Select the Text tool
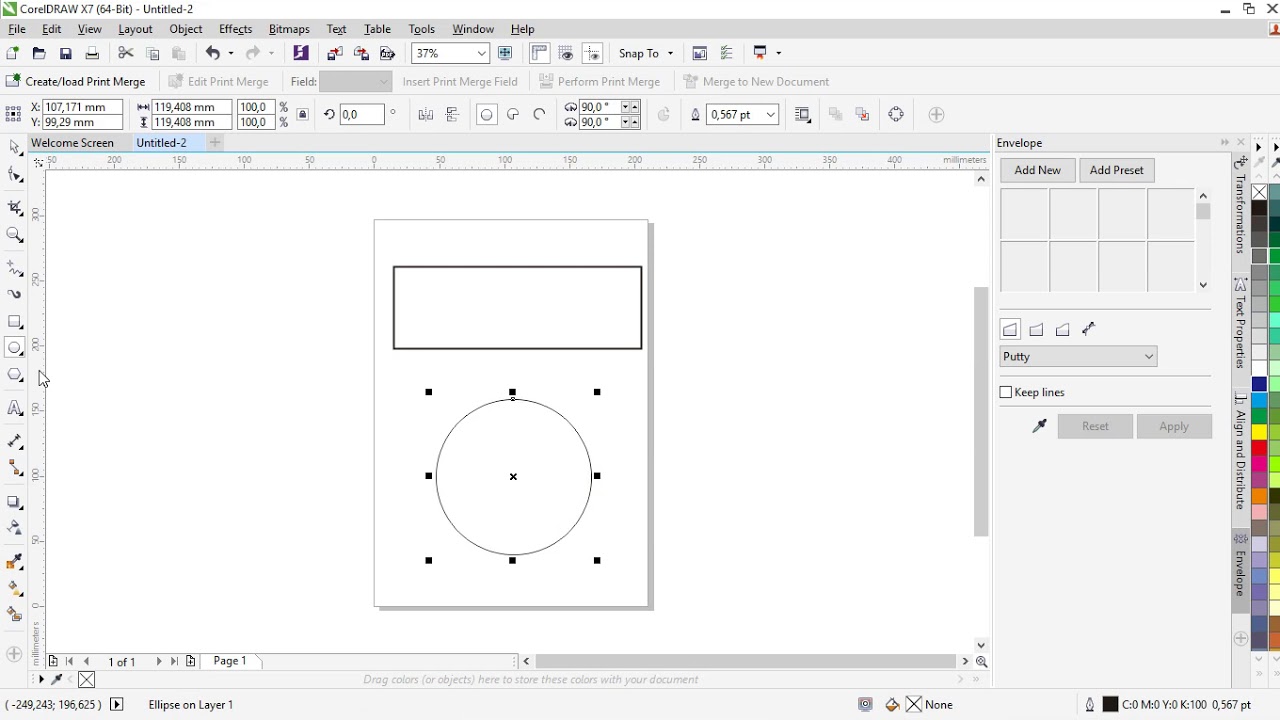This screenshot has height=720, width=1280. click(x=15, y=408)
